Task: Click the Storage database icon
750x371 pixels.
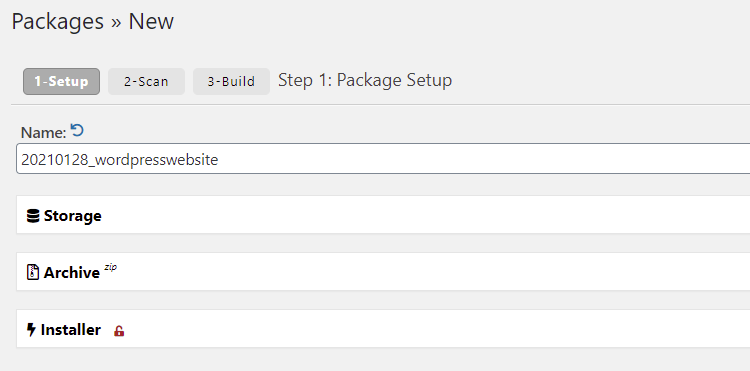Action: coord(33,216)
